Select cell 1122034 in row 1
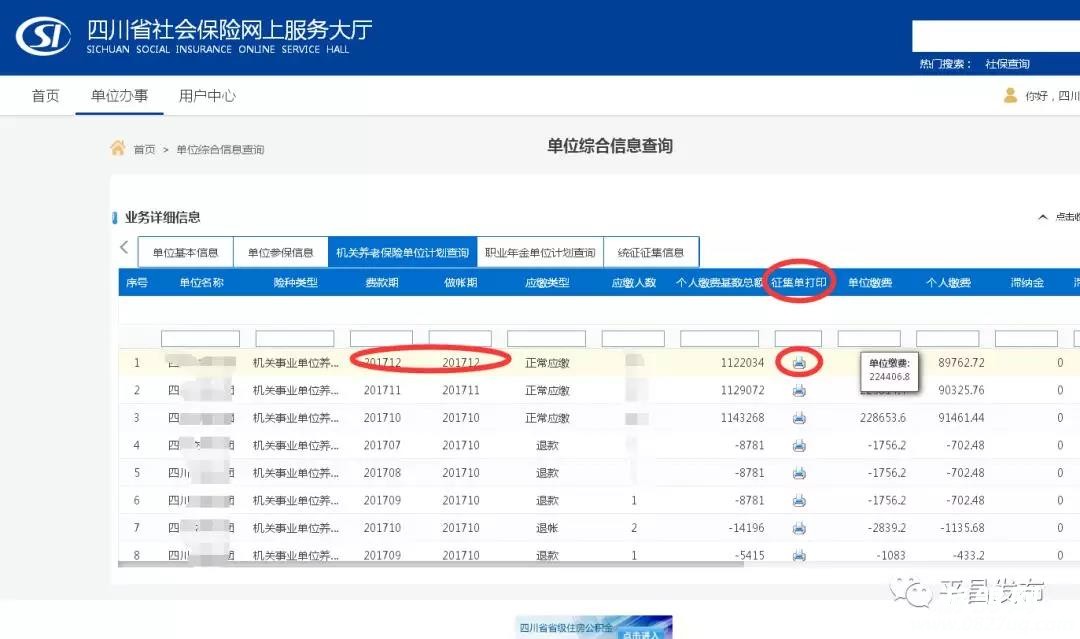Viewport: 1080px width, 639px height. click(742, 363)
